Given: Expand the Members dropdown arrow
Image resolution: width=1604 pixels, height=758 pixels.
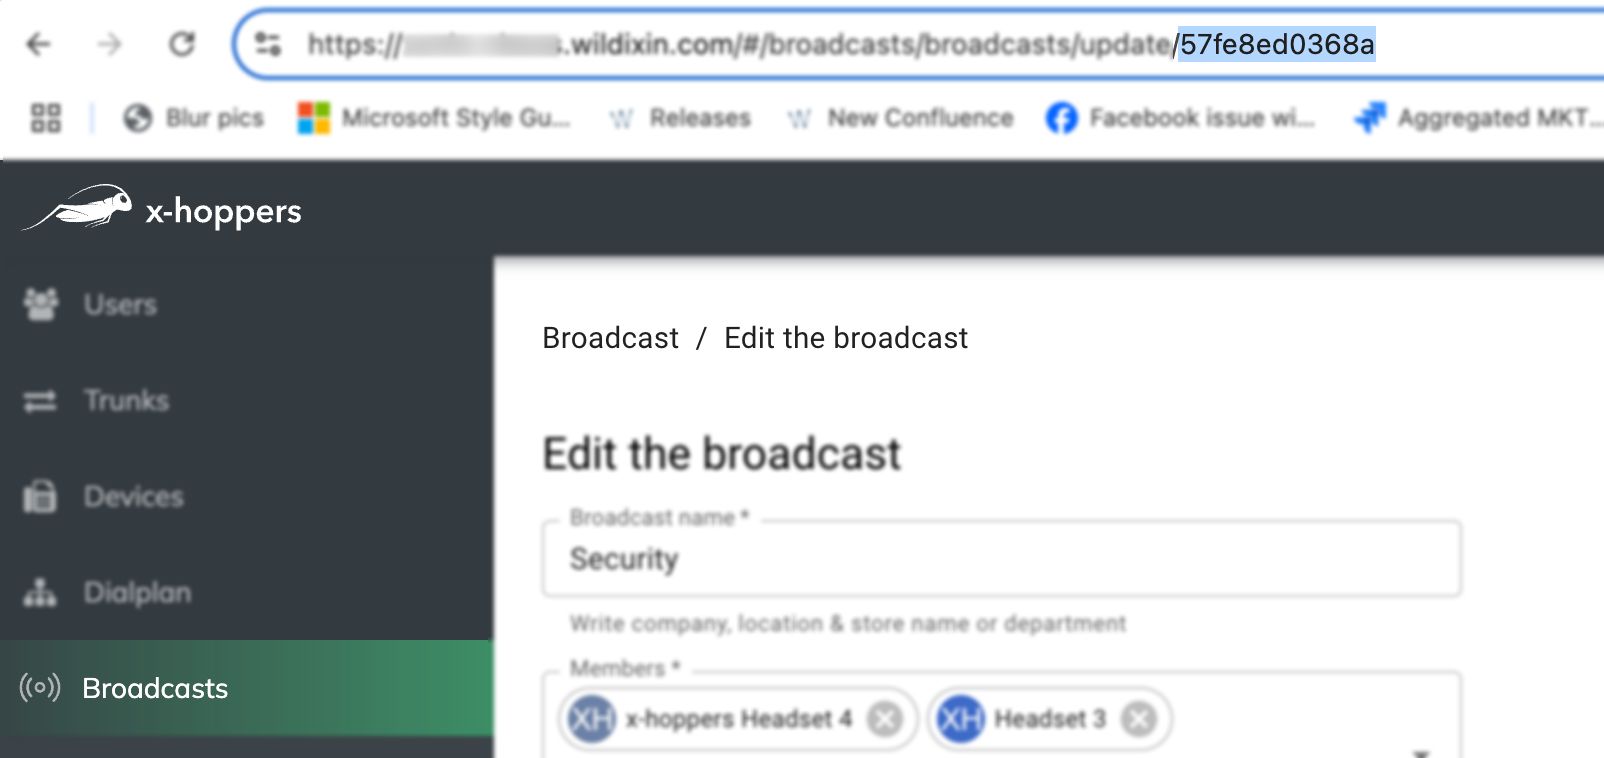Looking at the screenshot, I should (x=1420, y=750).
